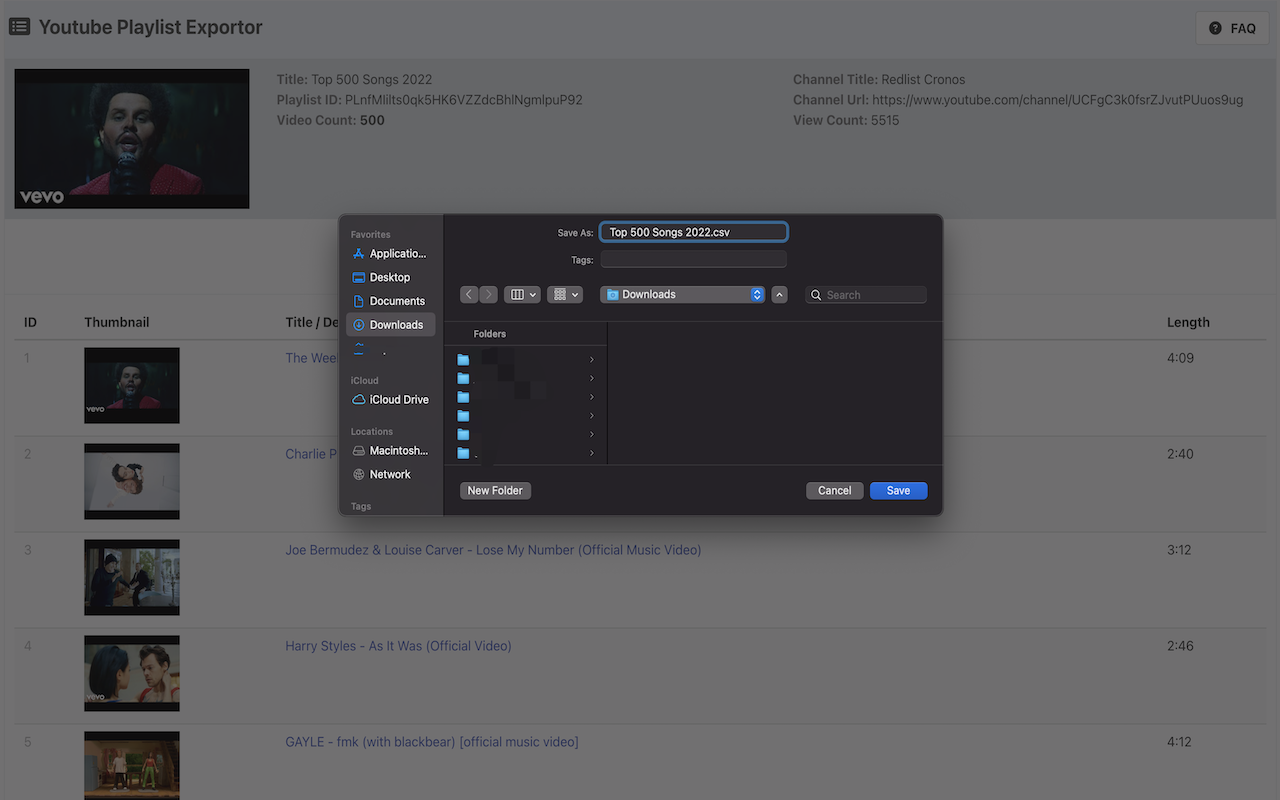The width and height of the screenshot is (1280, 800).
Task: Click the Save button
Action: click(x=897, y=490)
